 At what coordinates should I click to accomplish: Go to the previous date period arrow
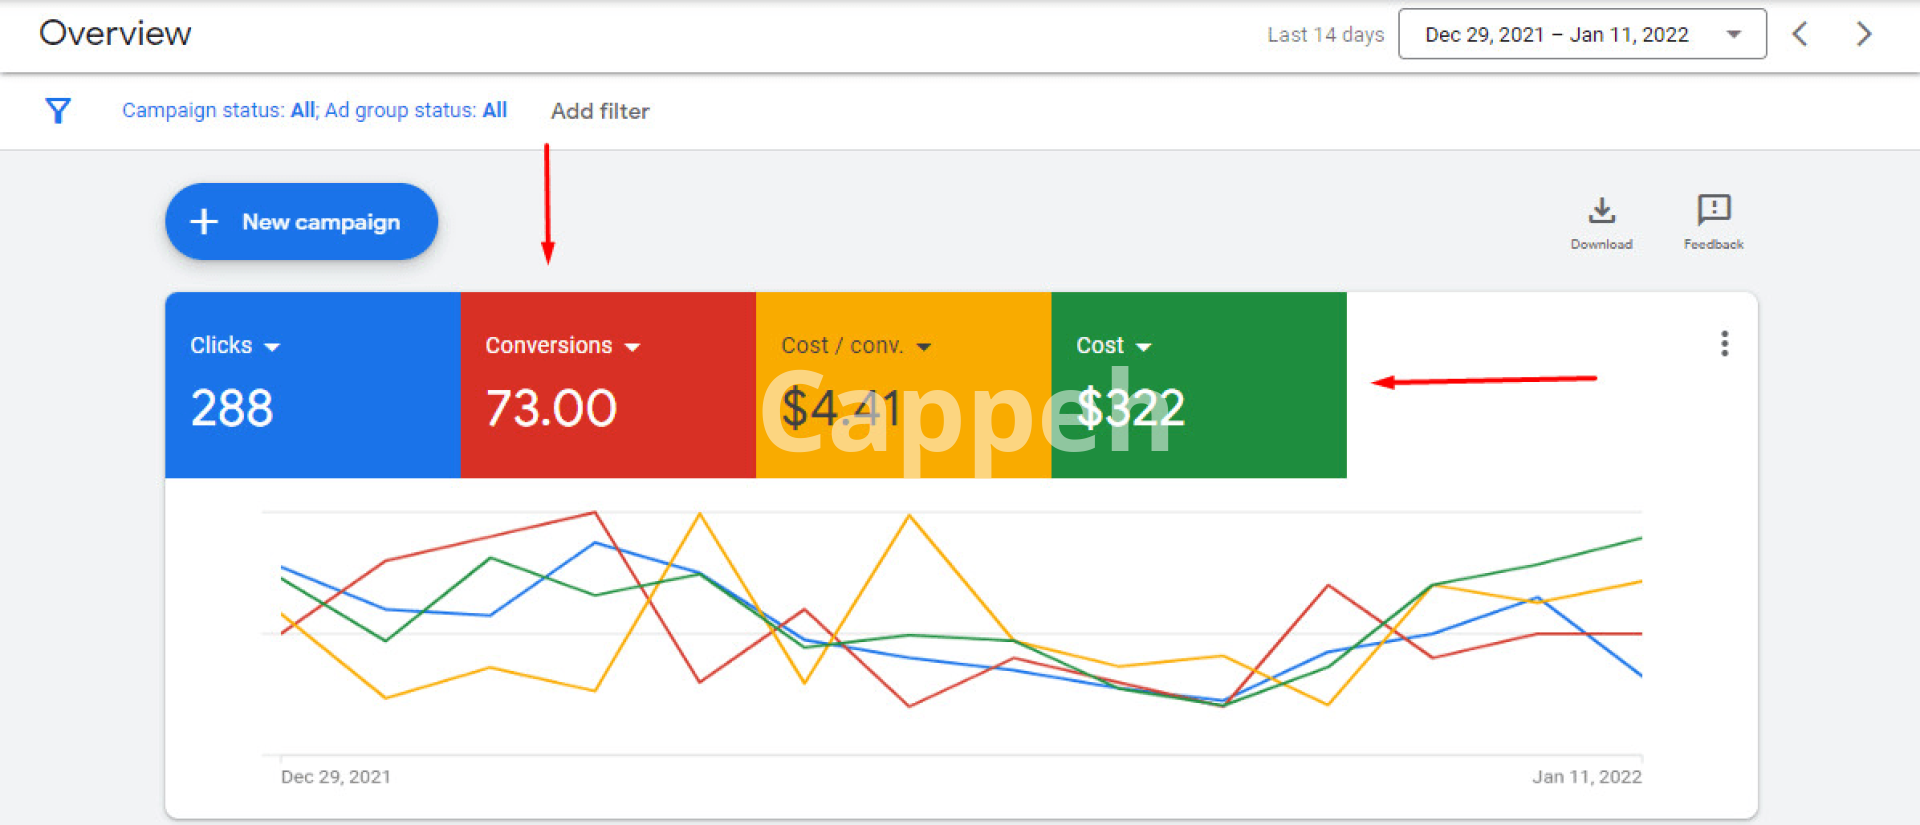[1800, 34]
